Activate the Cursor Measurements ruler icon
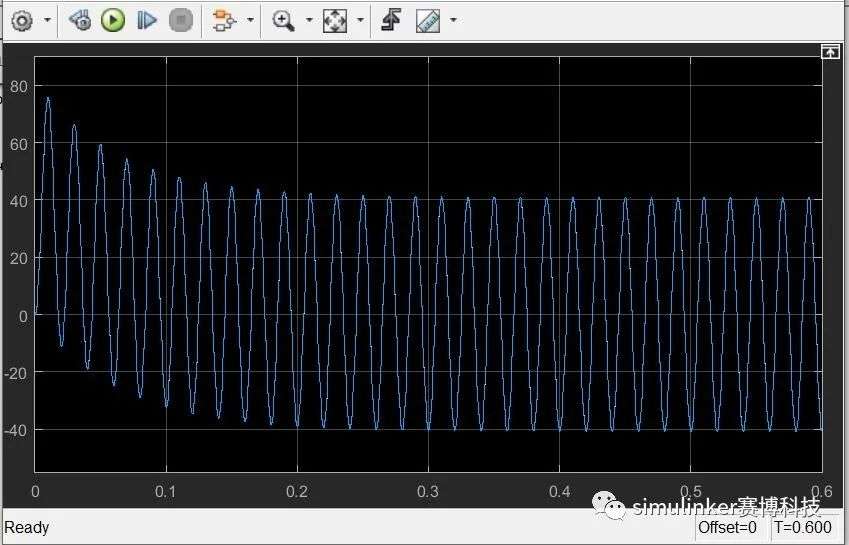The height and width of the screenshot is (545, 849). (x=428, y=21)
